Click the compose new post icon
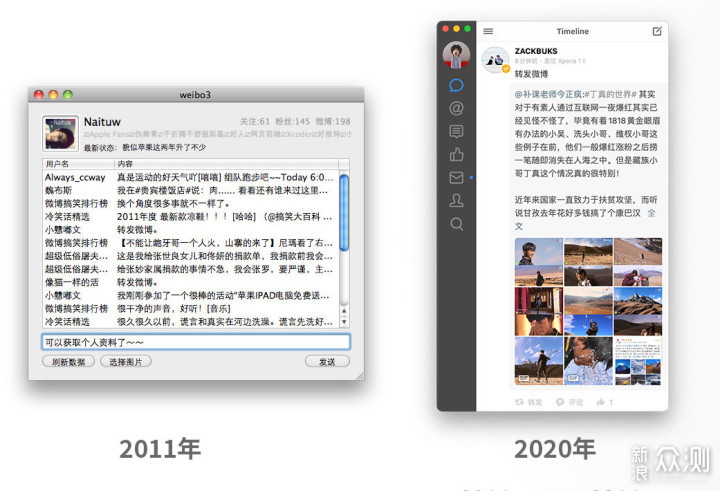This screenshot has height=491, width=720. pos(657,31)
